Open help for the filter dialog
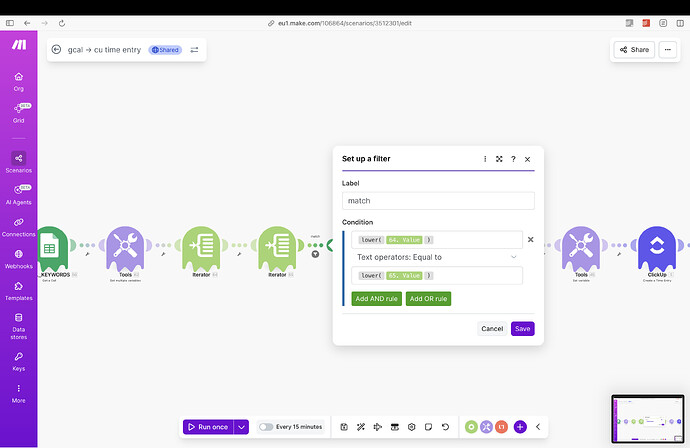 coord(513,159)
